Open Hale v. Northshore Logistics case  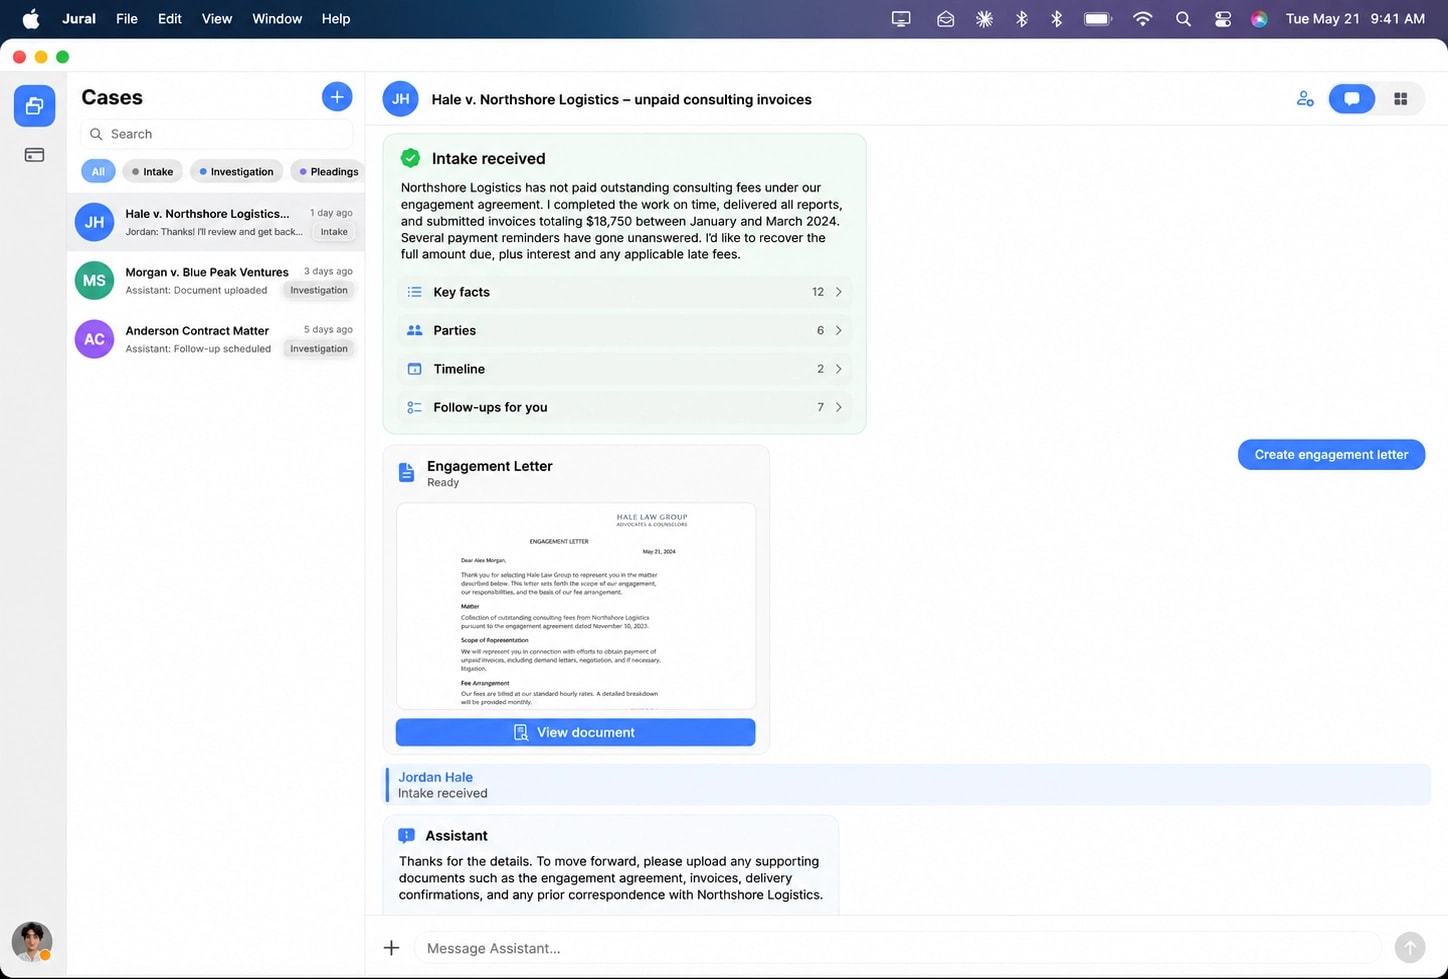216,222
